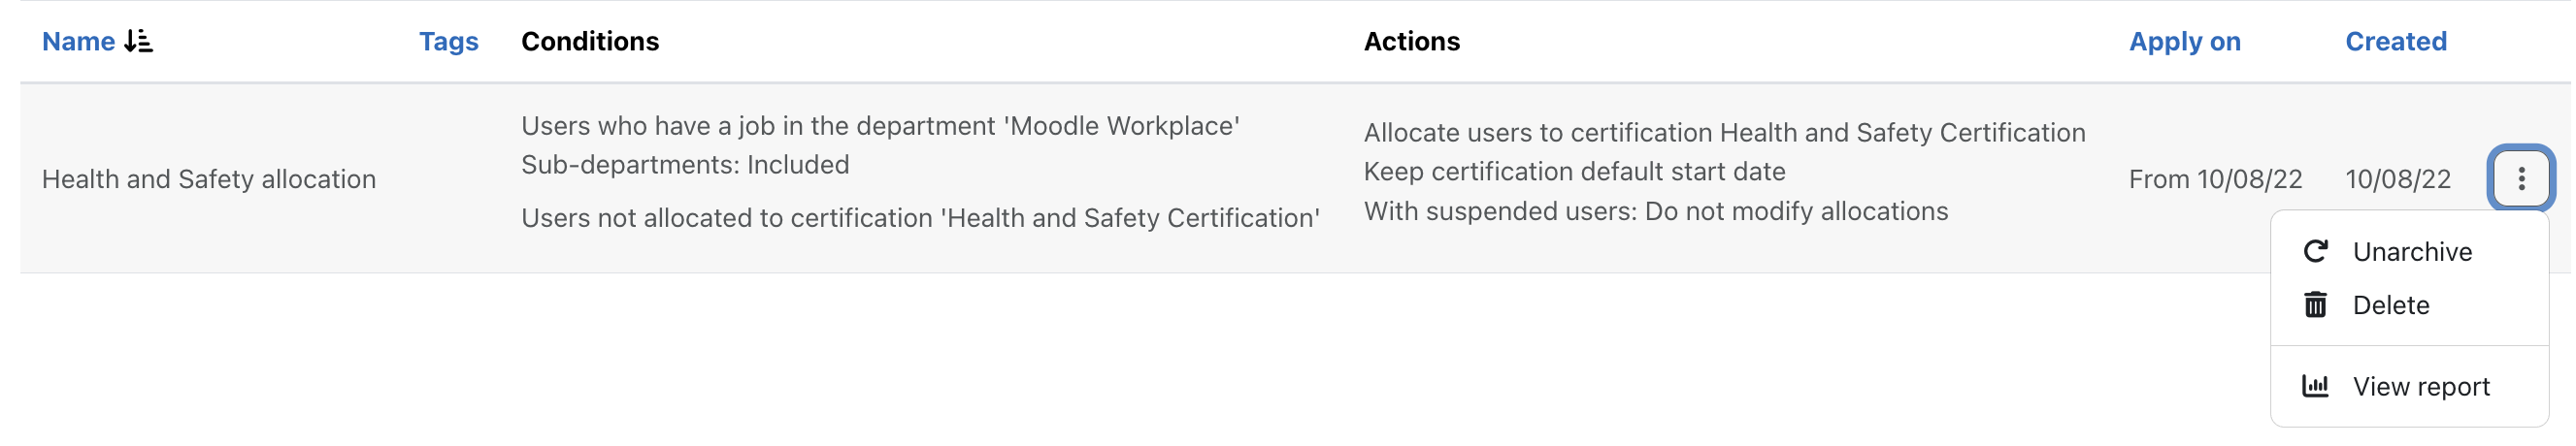Sort by the Apply on column
Viewport: 2576px width, 446px height.
coord(2184,41)
